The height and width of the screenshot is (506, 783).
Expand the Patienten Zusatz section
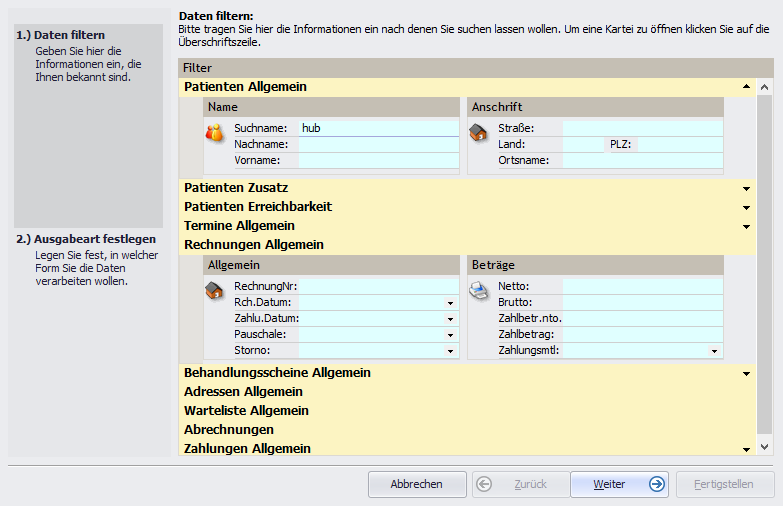pos(746,188)
